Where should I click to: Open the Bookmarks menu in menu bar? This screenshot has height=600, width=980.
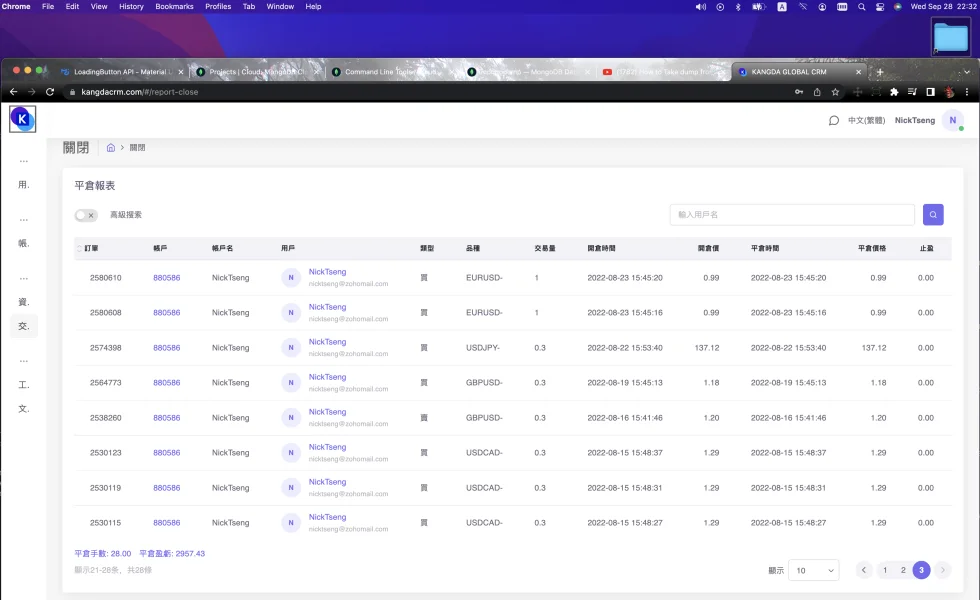point(174,7)
